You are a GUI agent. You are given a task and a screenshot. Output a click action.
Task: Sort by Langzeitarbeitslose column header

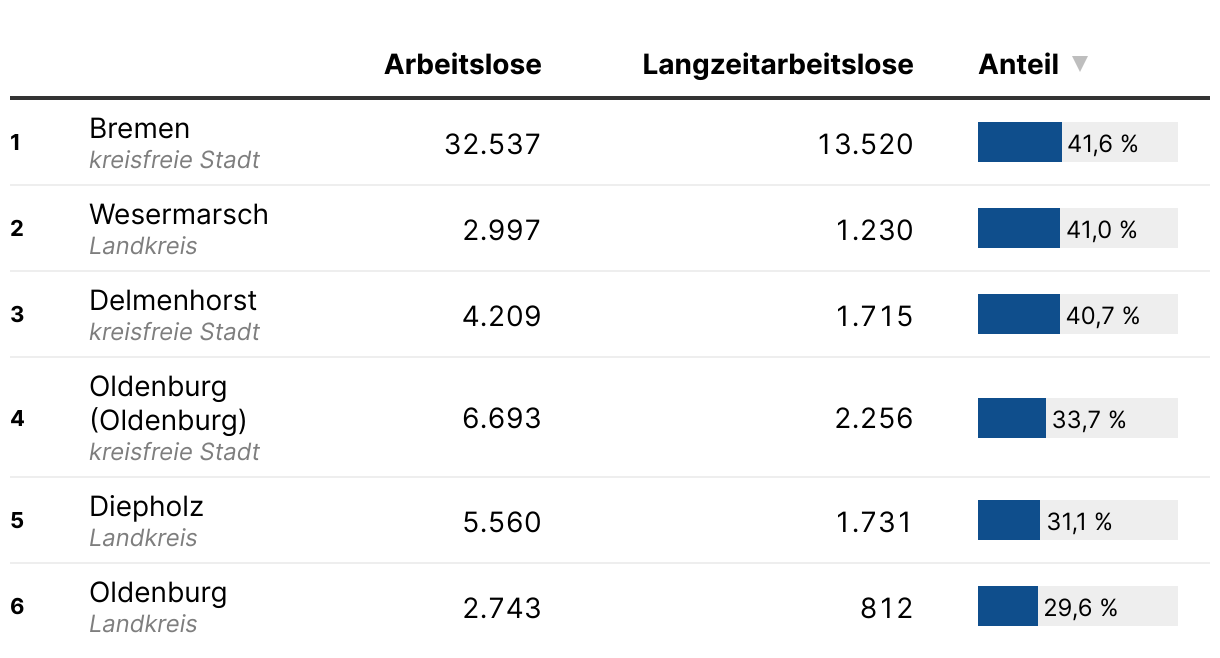778,64
